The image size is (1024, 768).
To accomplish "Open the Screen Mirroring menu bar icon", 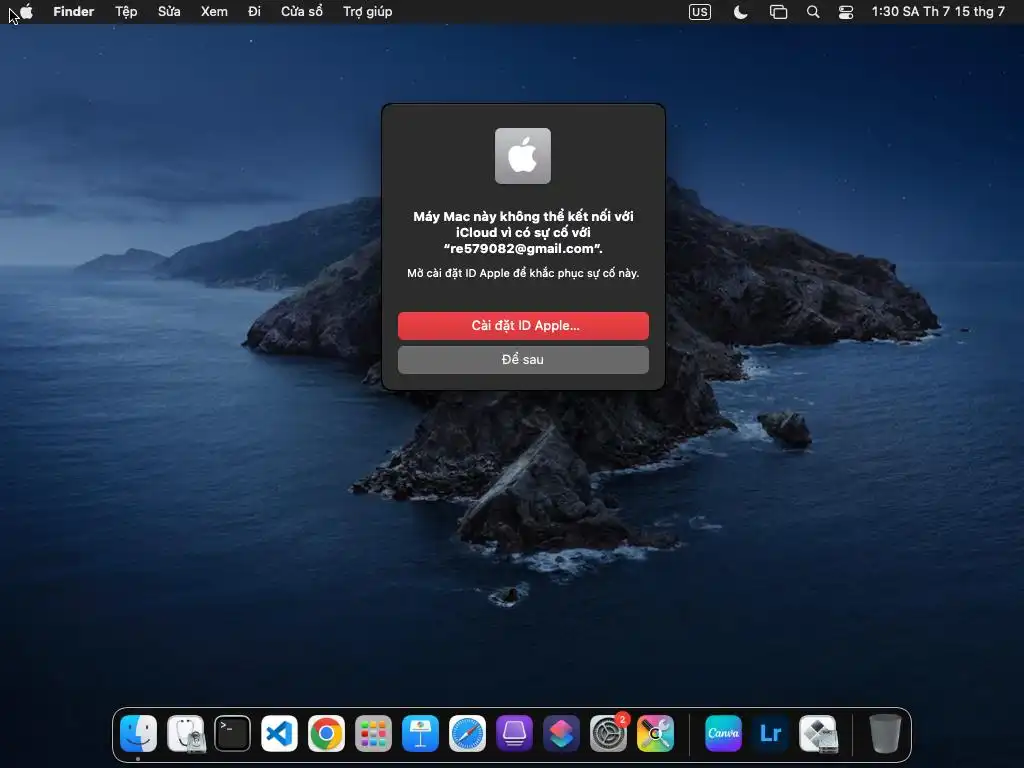I will 778,12.
